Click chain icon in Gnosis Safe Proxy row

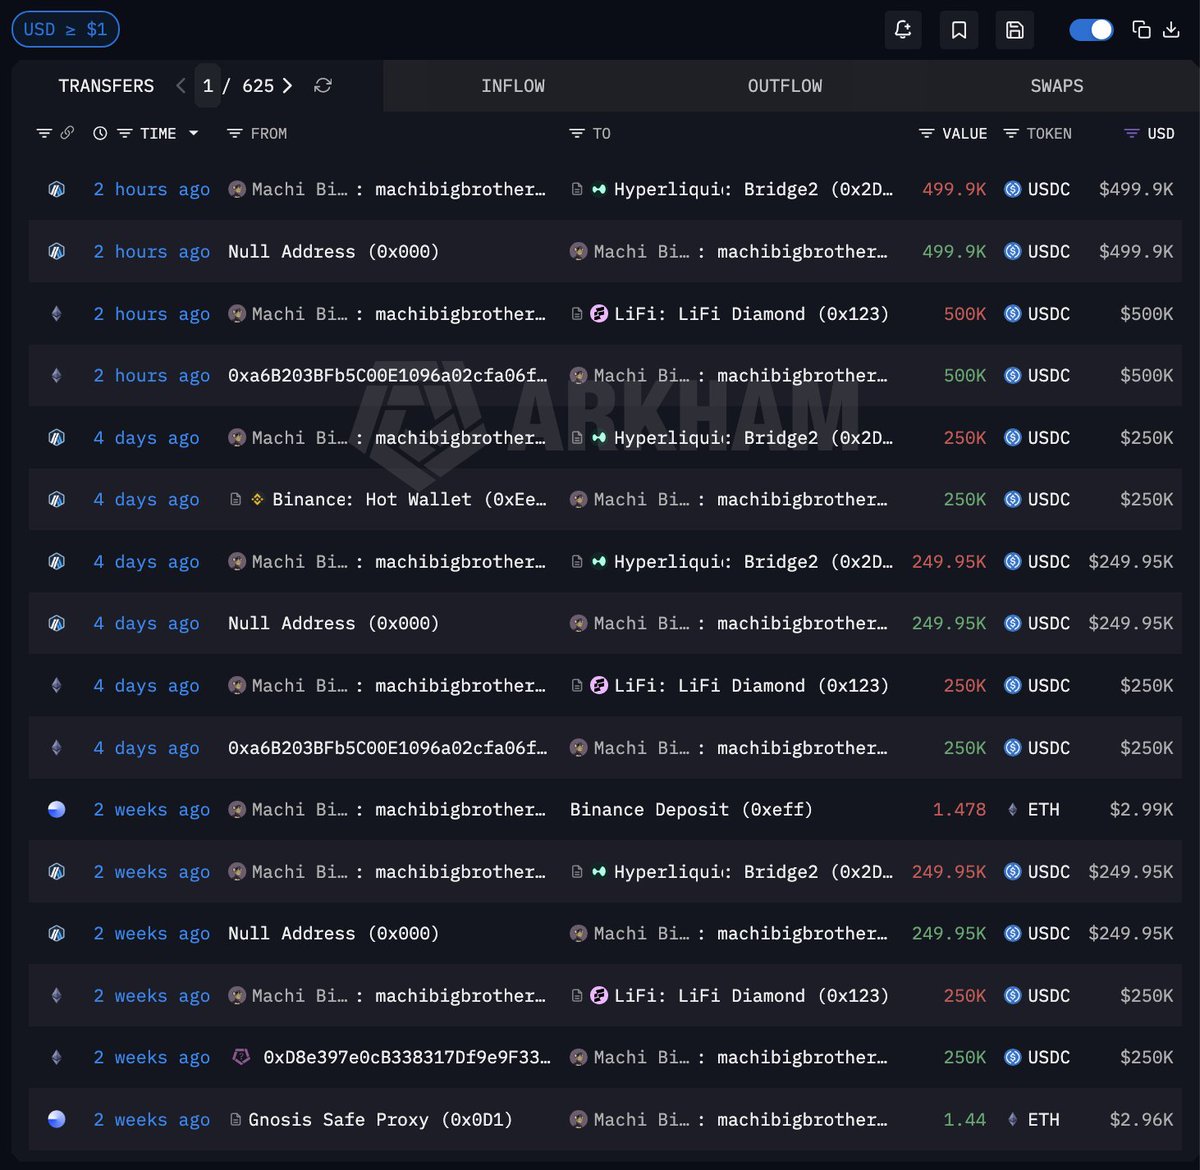[57, 1119]
